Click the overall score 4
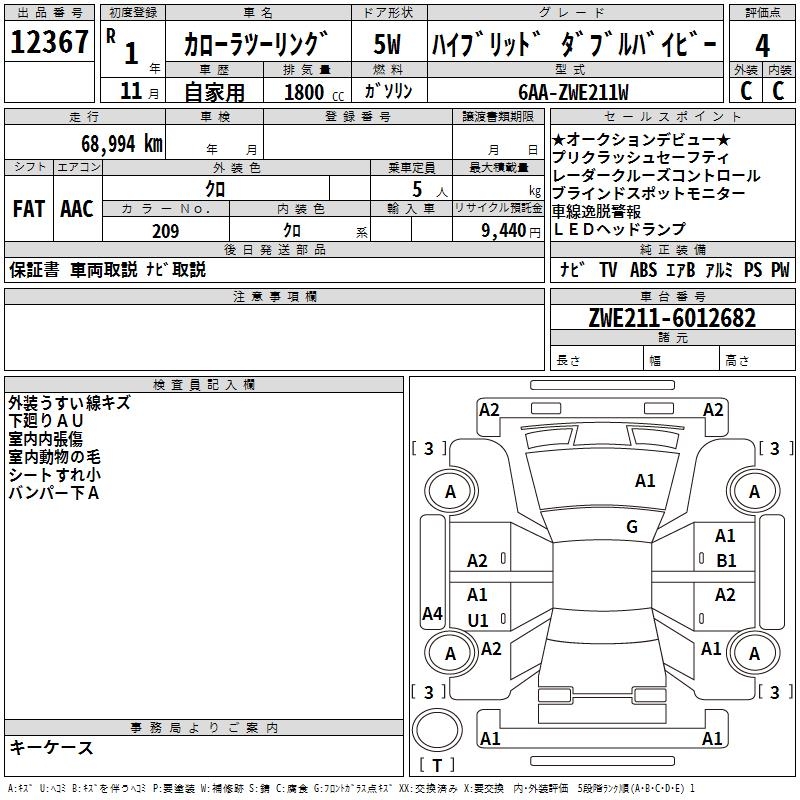This screenshot has width=800, height=800. 762,46
